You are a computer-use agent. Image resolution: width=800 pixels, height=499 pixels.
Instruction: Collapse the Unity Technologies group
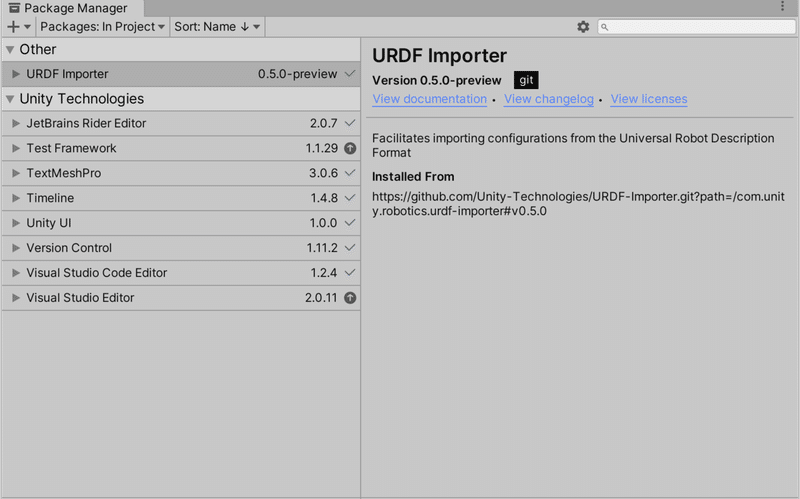10,99
